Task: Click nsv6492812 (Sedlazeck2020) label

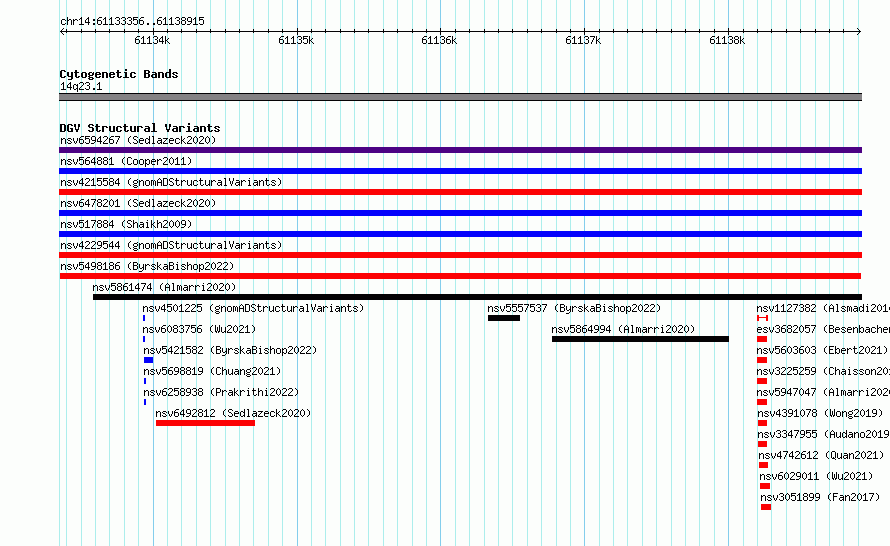Action: [233, 413]
